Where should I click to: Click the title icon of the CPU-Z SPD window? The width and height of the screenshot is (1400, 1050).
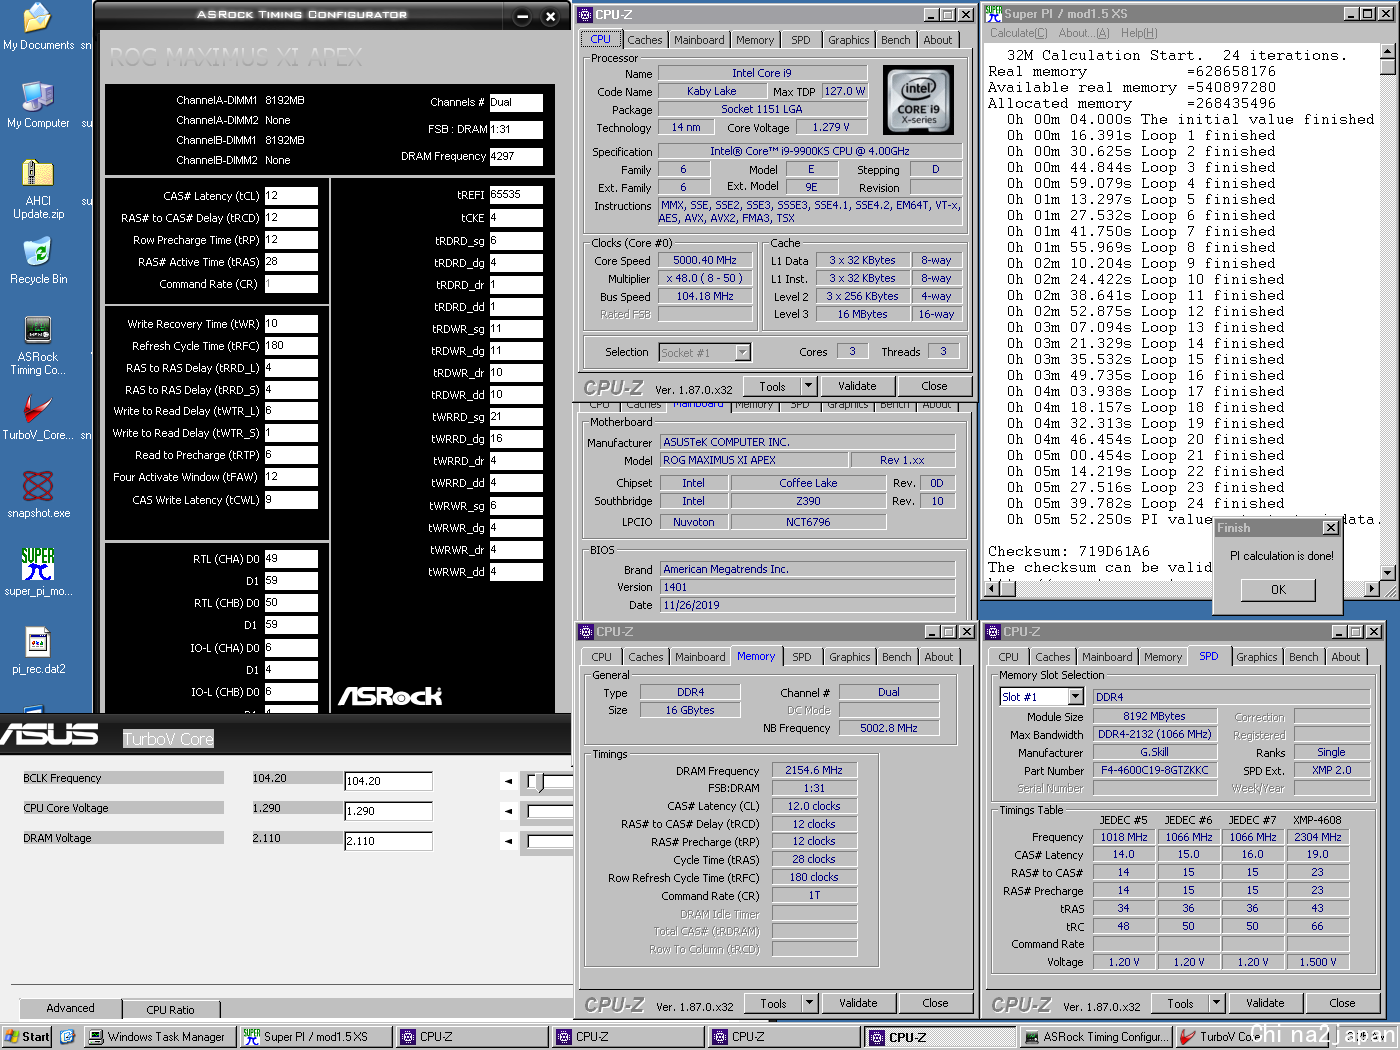click(994, 632)
